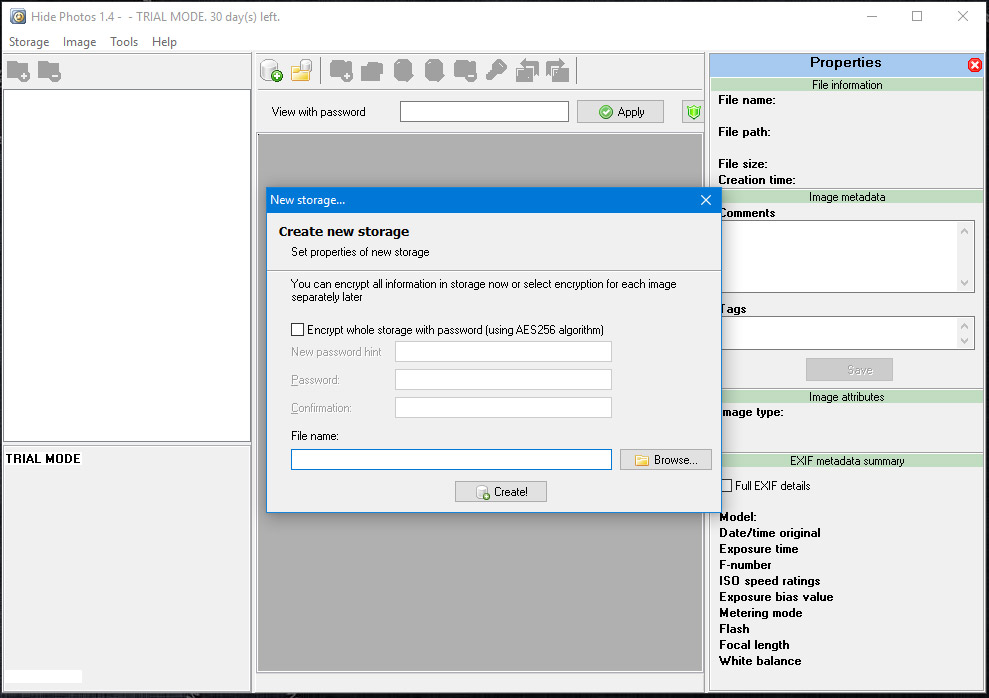Click the add folder icon in left panel
989x698 pixels.
tap(18, 71)
